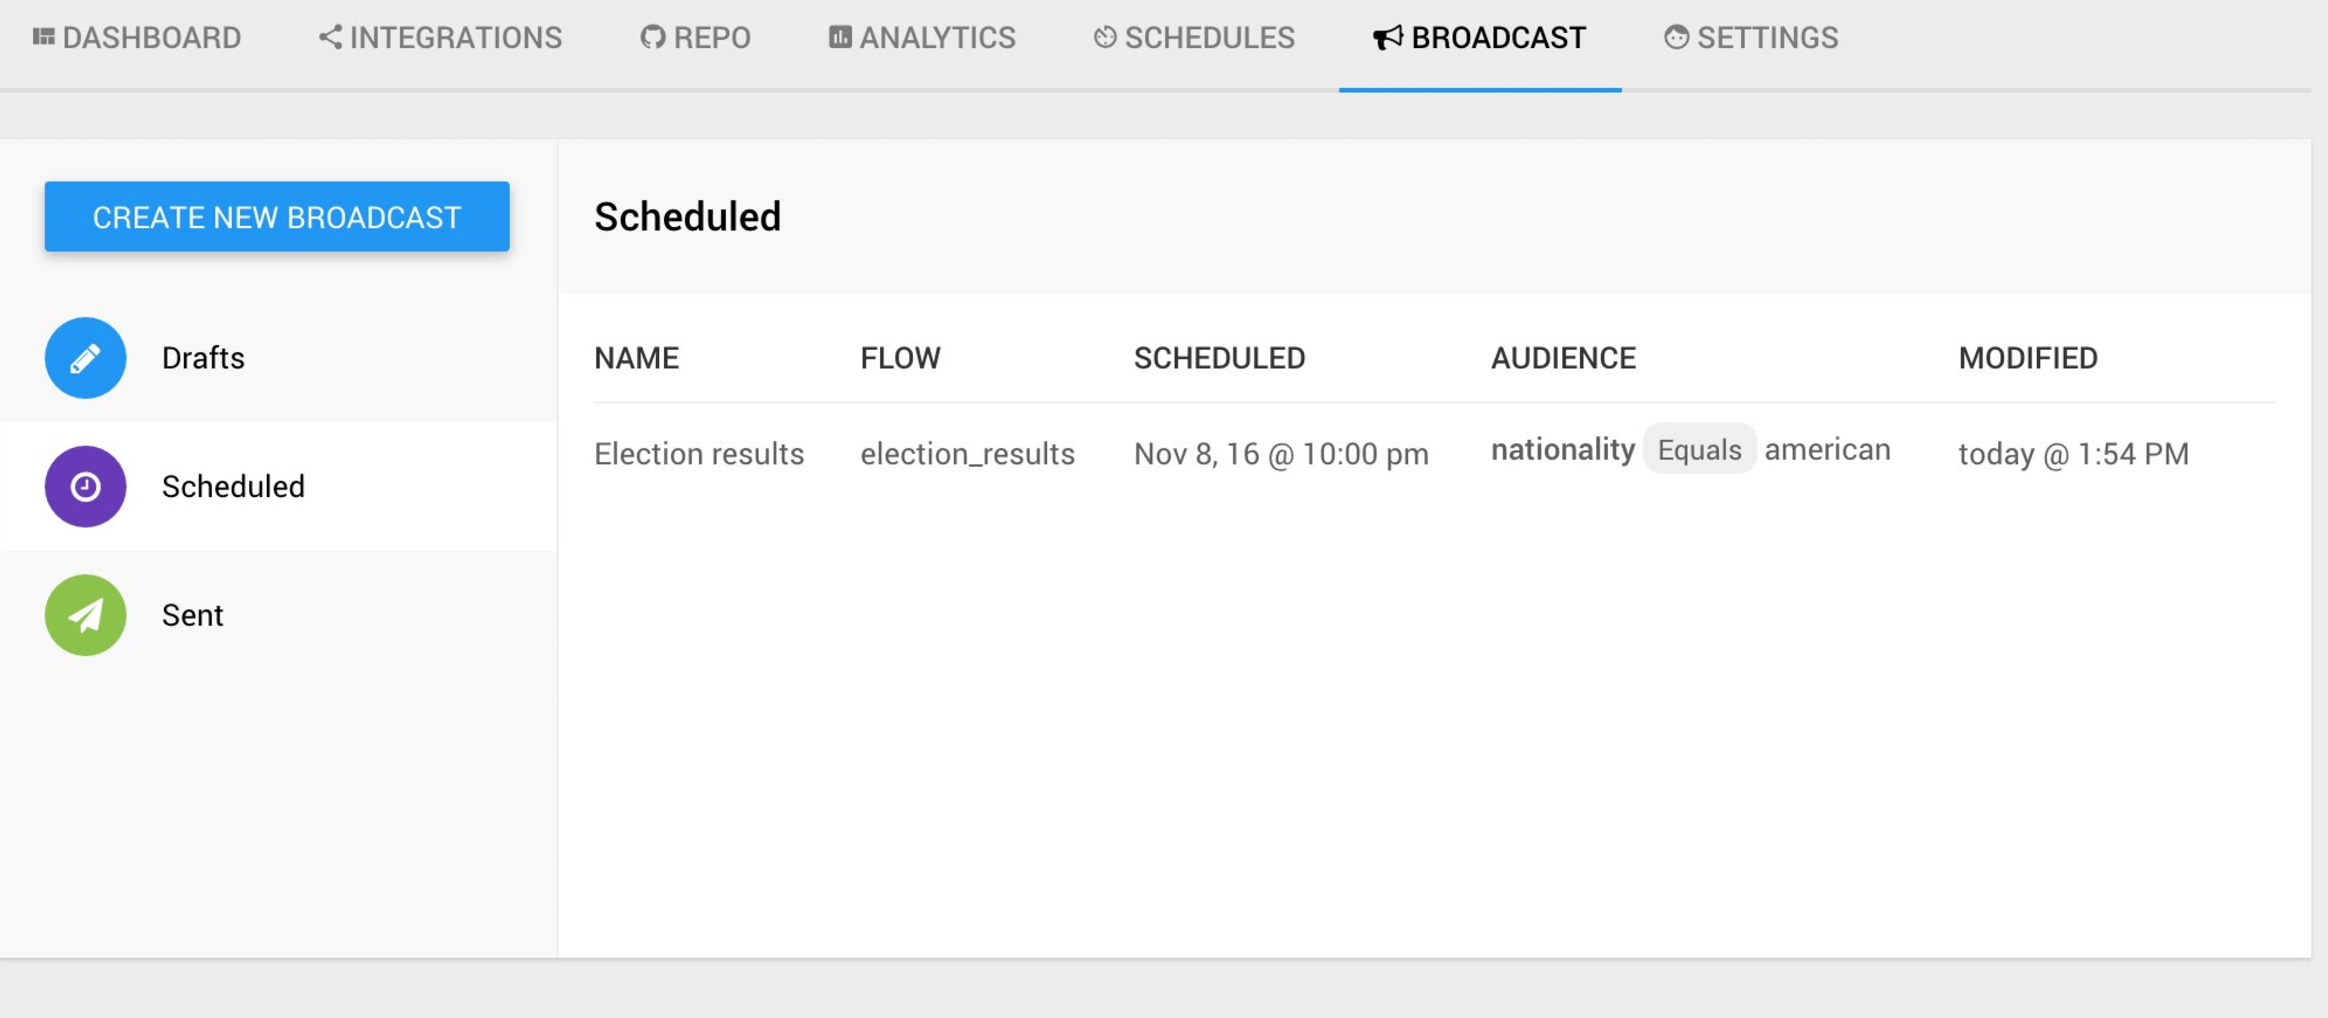This screenshot has width=2328, height=1018.
Task: Click the Settings face icon
Action: coord(1676,38)
